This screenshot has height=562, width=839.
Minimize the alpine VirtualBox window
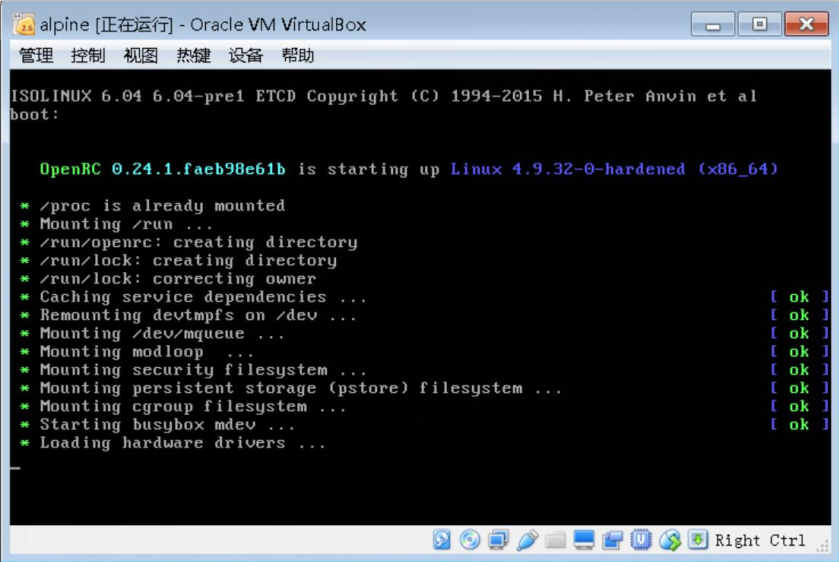point(713,25)
